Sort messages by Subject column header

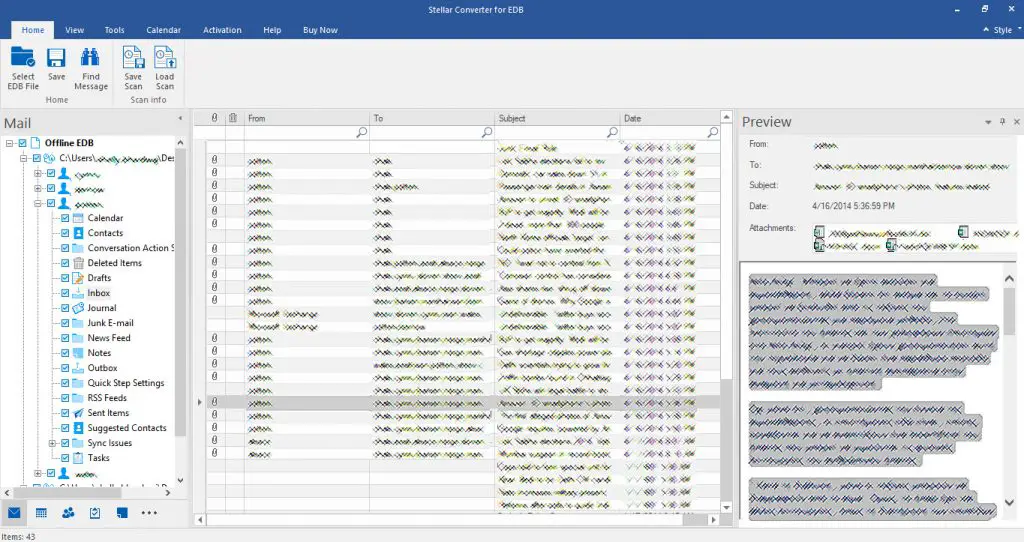click(x=558, y=118)
